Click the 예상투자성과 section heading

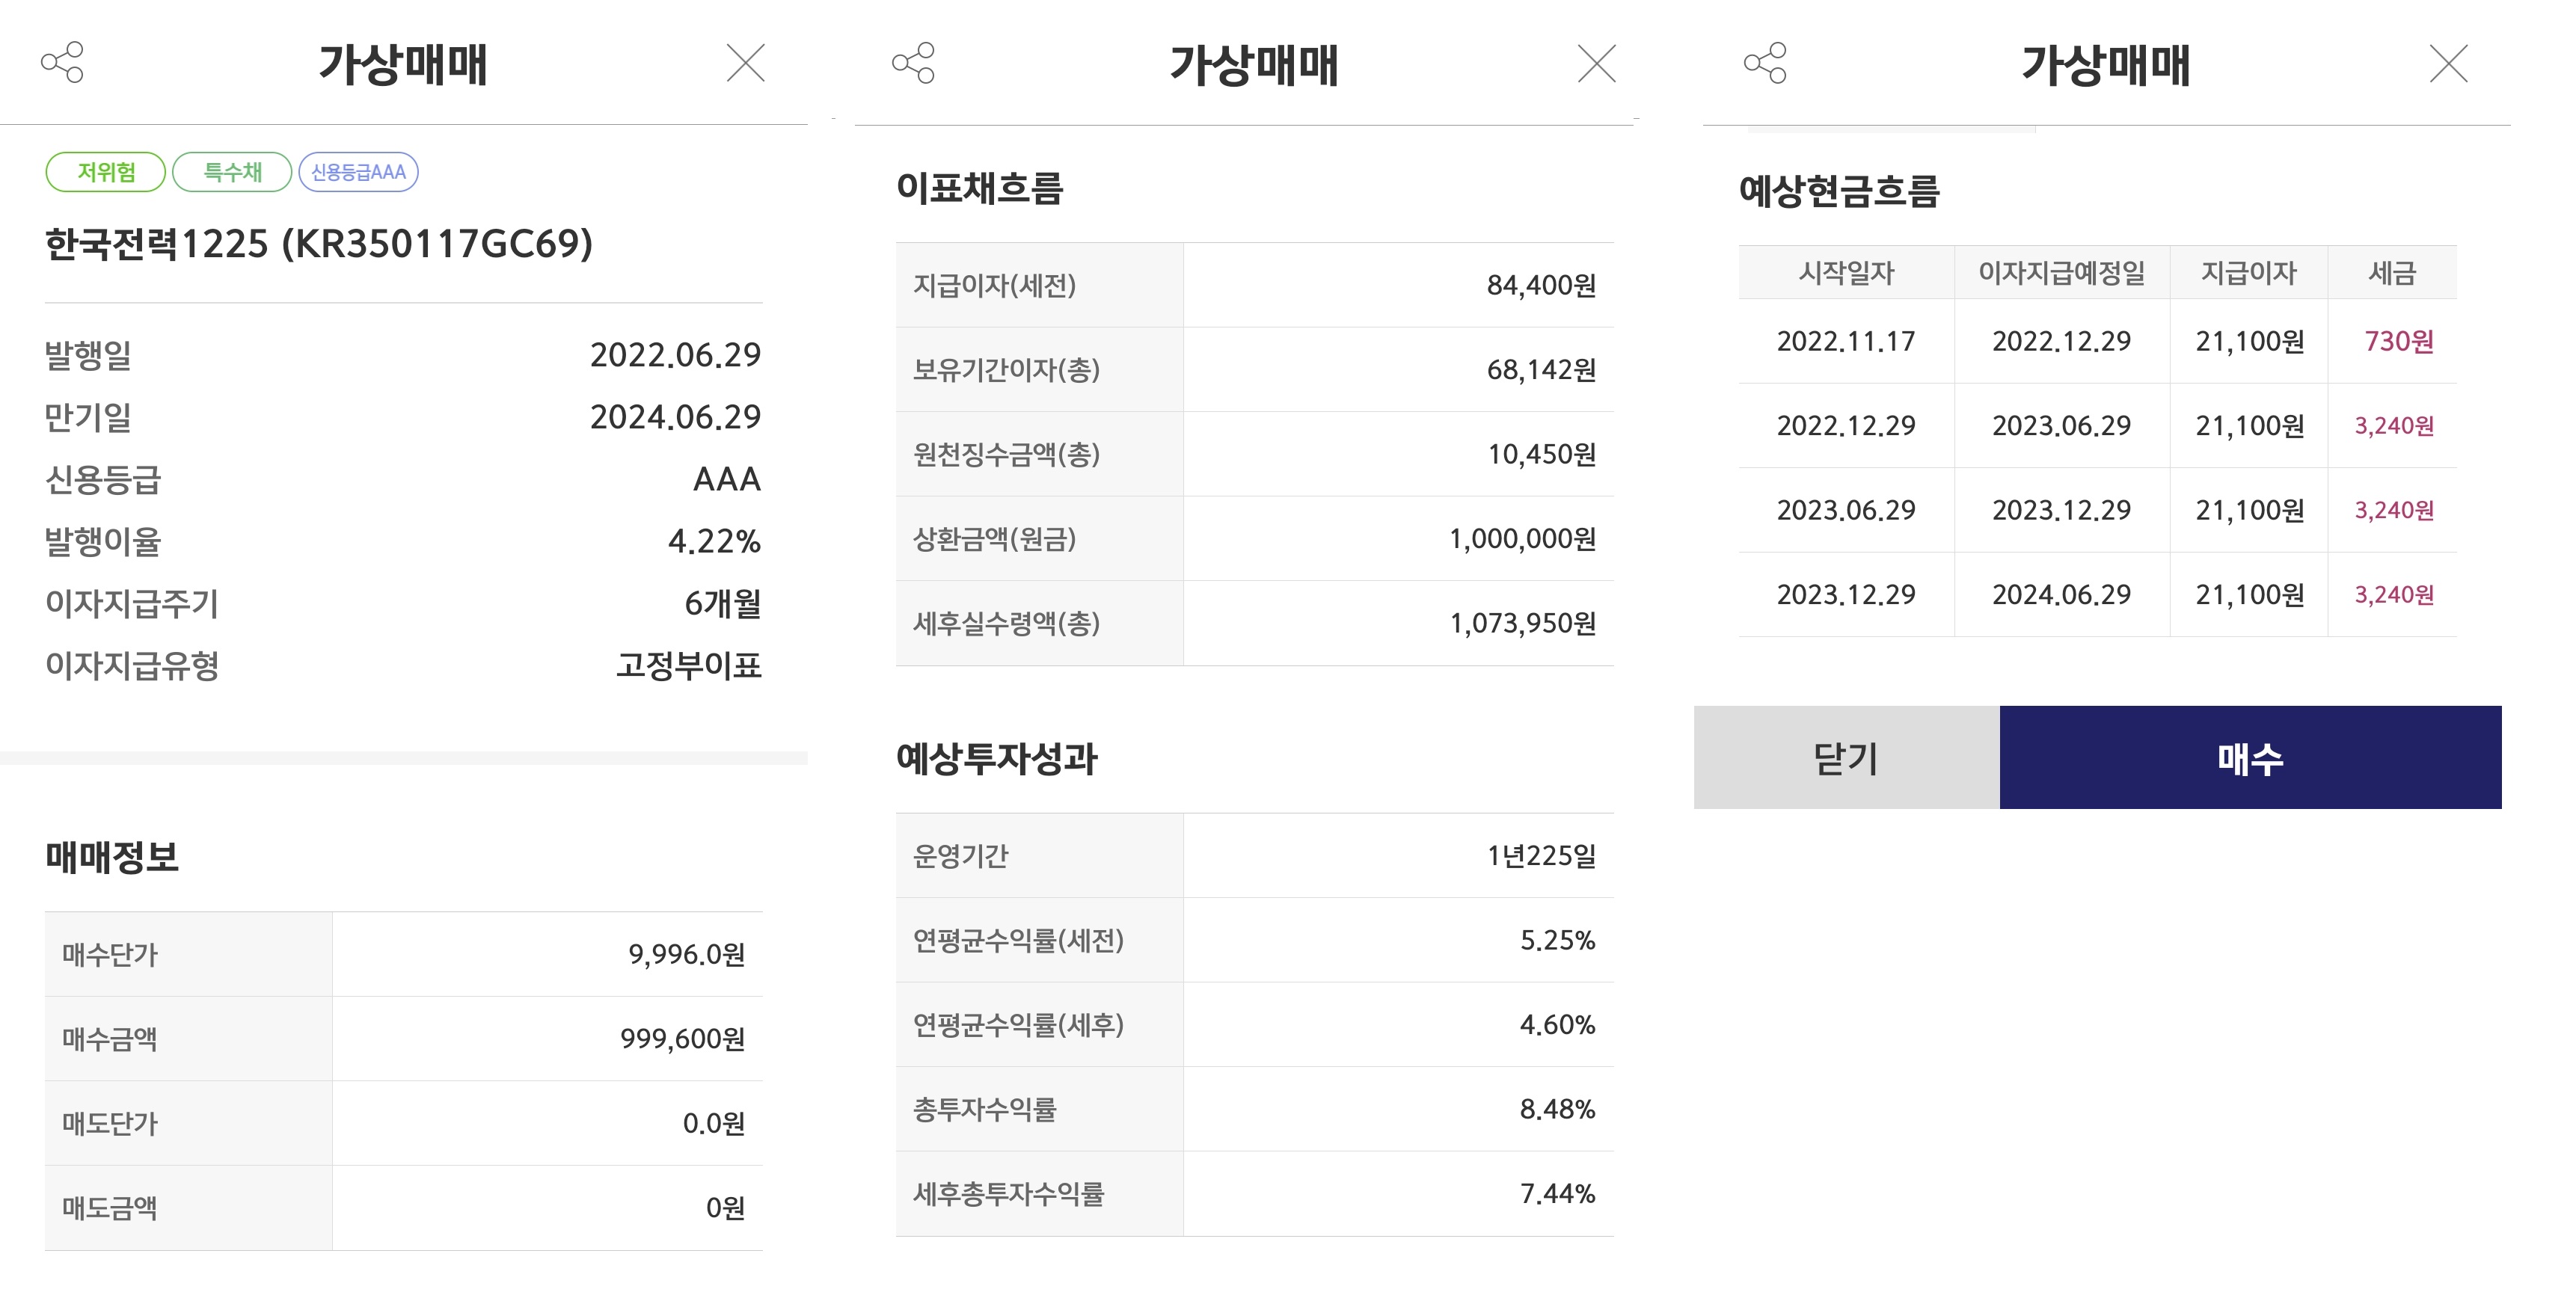click(997, 759)
